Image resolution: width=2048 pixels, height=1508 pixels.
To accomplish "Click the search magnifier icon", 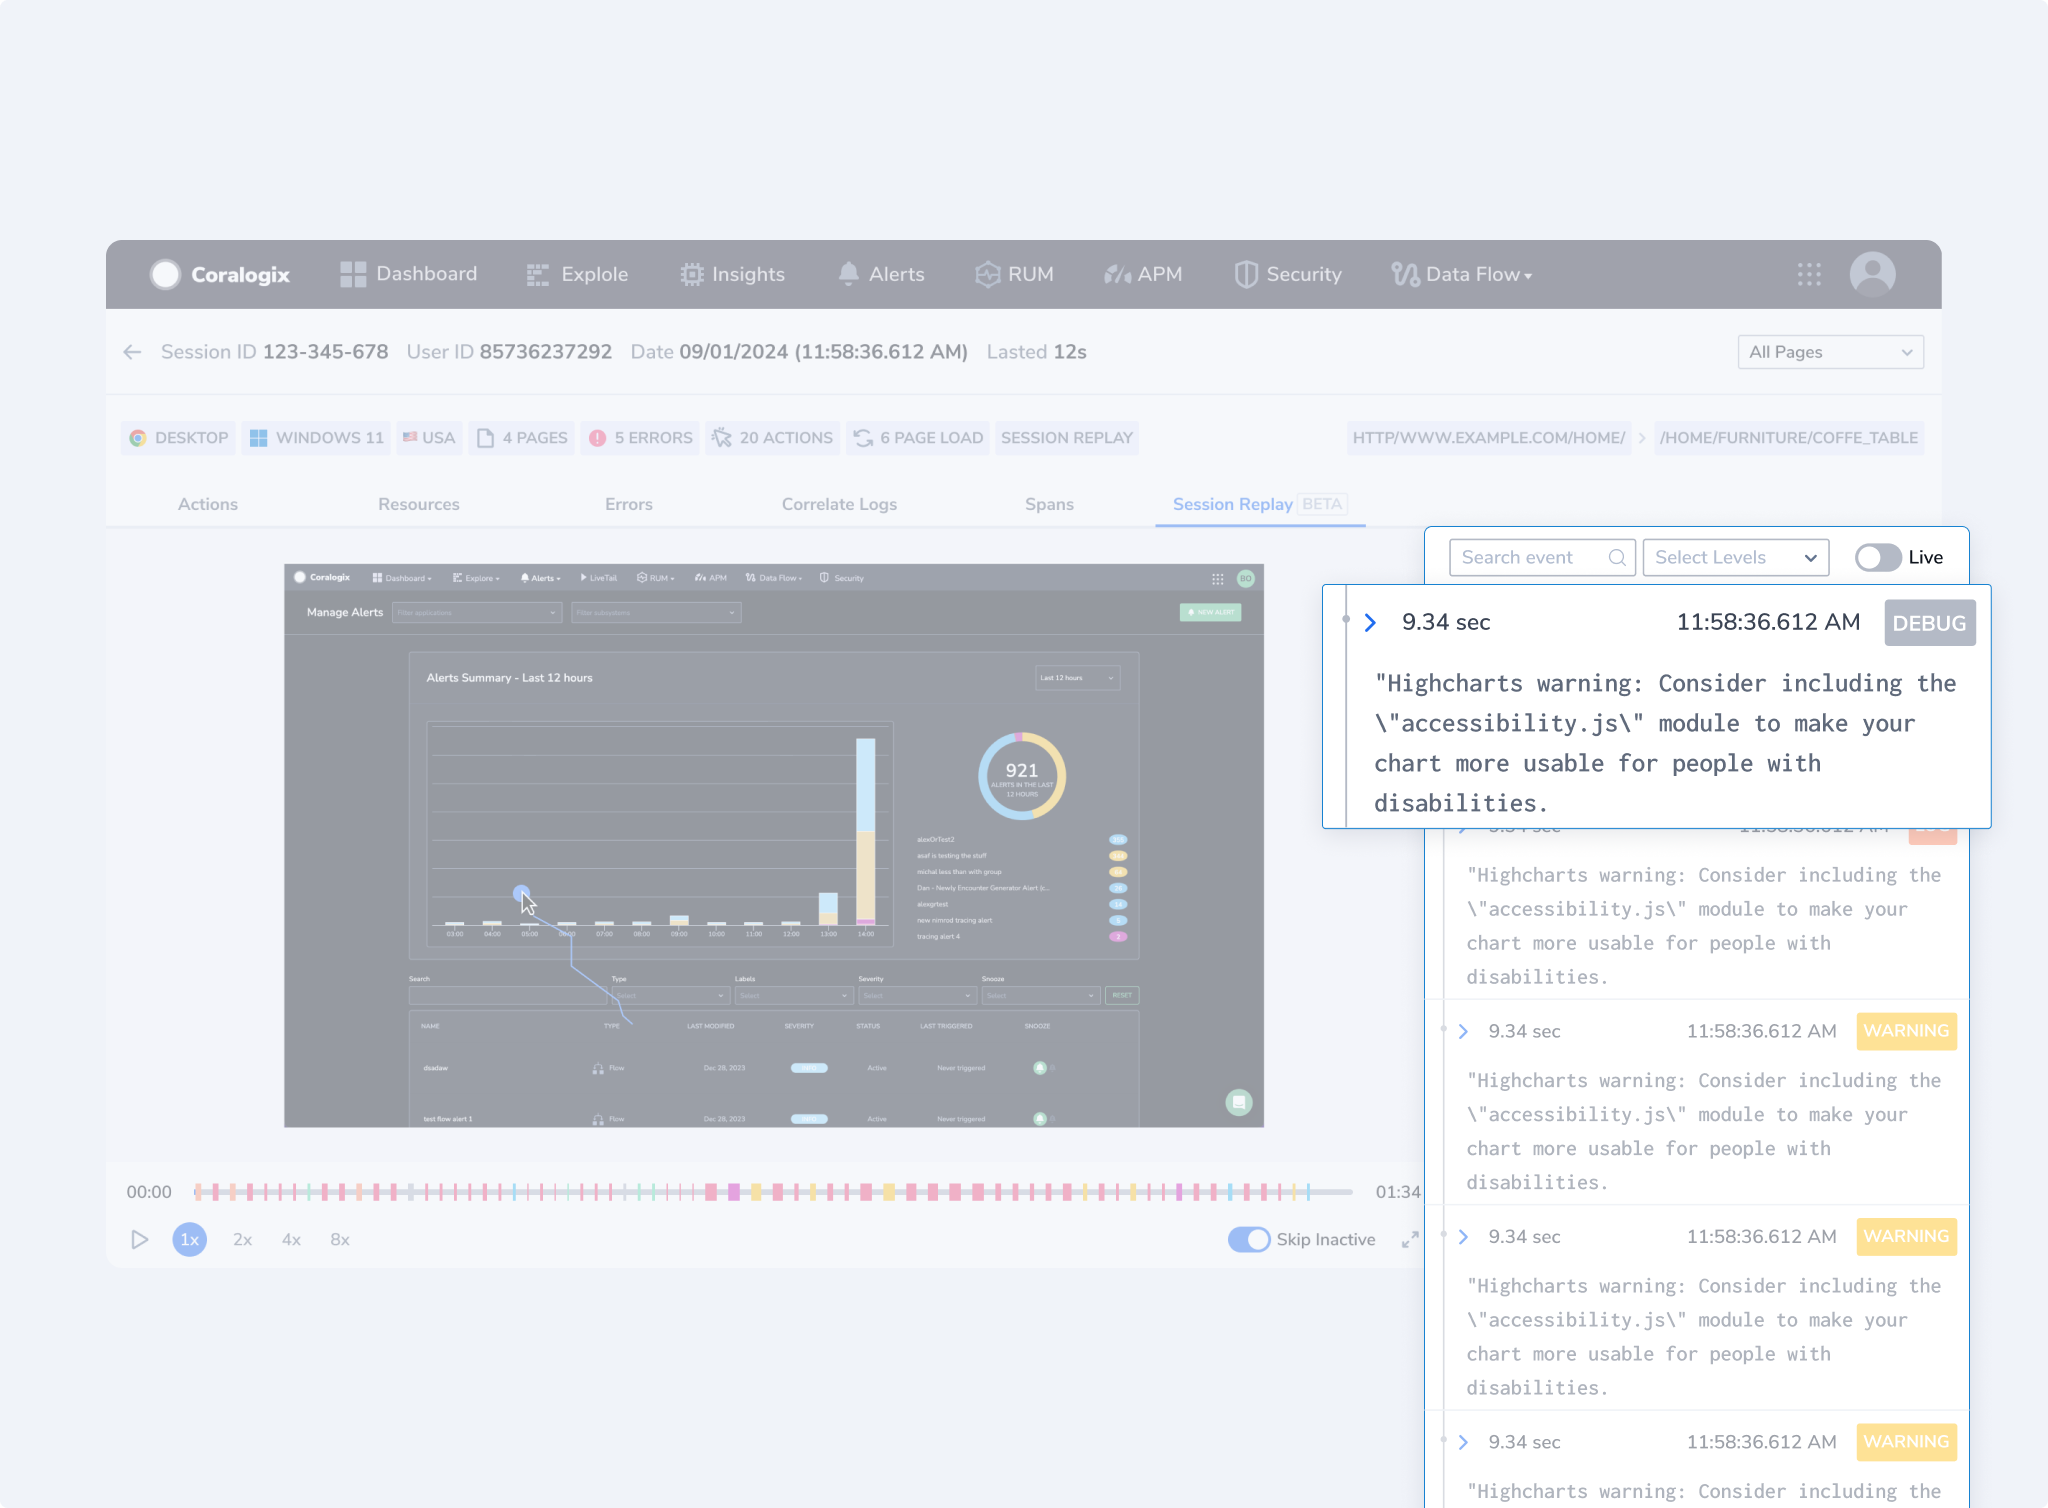I will (x=1617, y=558).
